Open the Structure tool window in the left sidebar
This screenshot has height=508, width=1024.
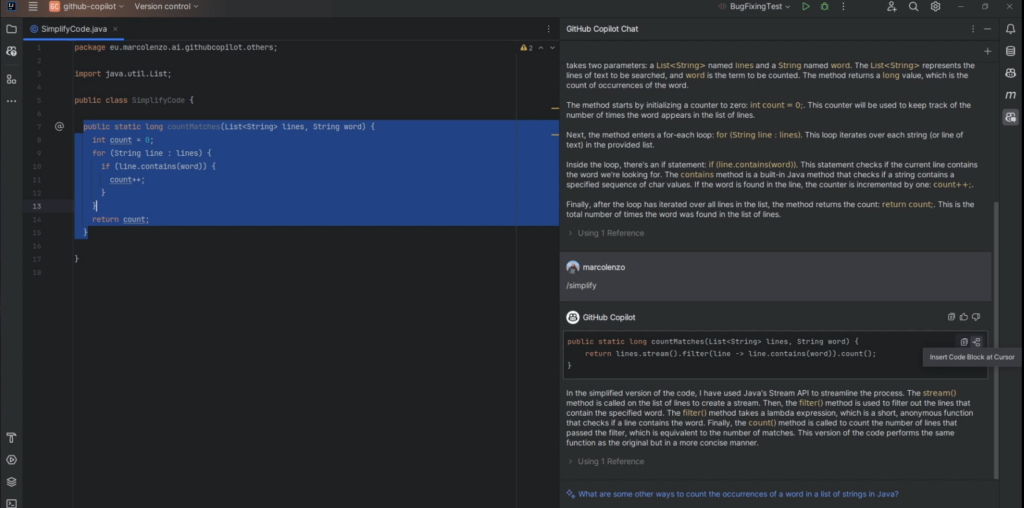11,79
